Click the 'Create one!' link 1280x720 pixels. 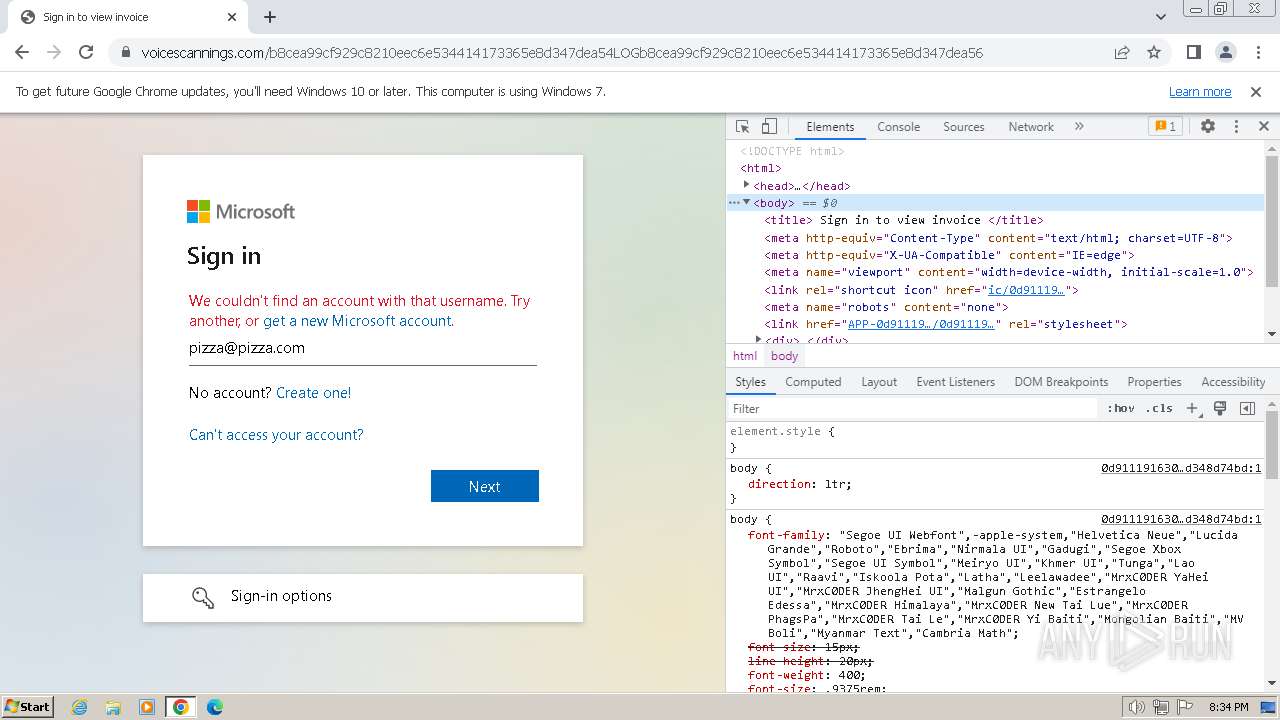coord(314,393)
